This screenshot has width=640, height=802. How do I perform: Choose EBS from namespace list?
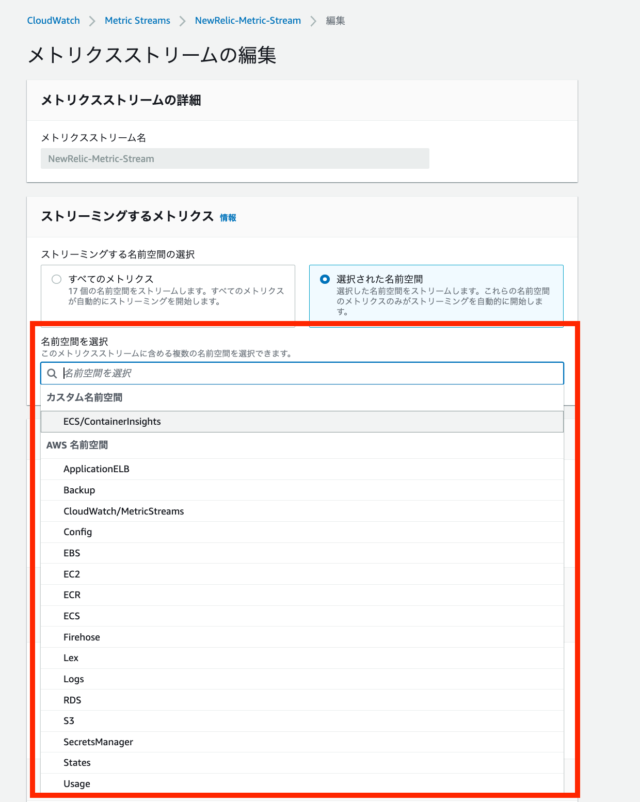point(302,553)
